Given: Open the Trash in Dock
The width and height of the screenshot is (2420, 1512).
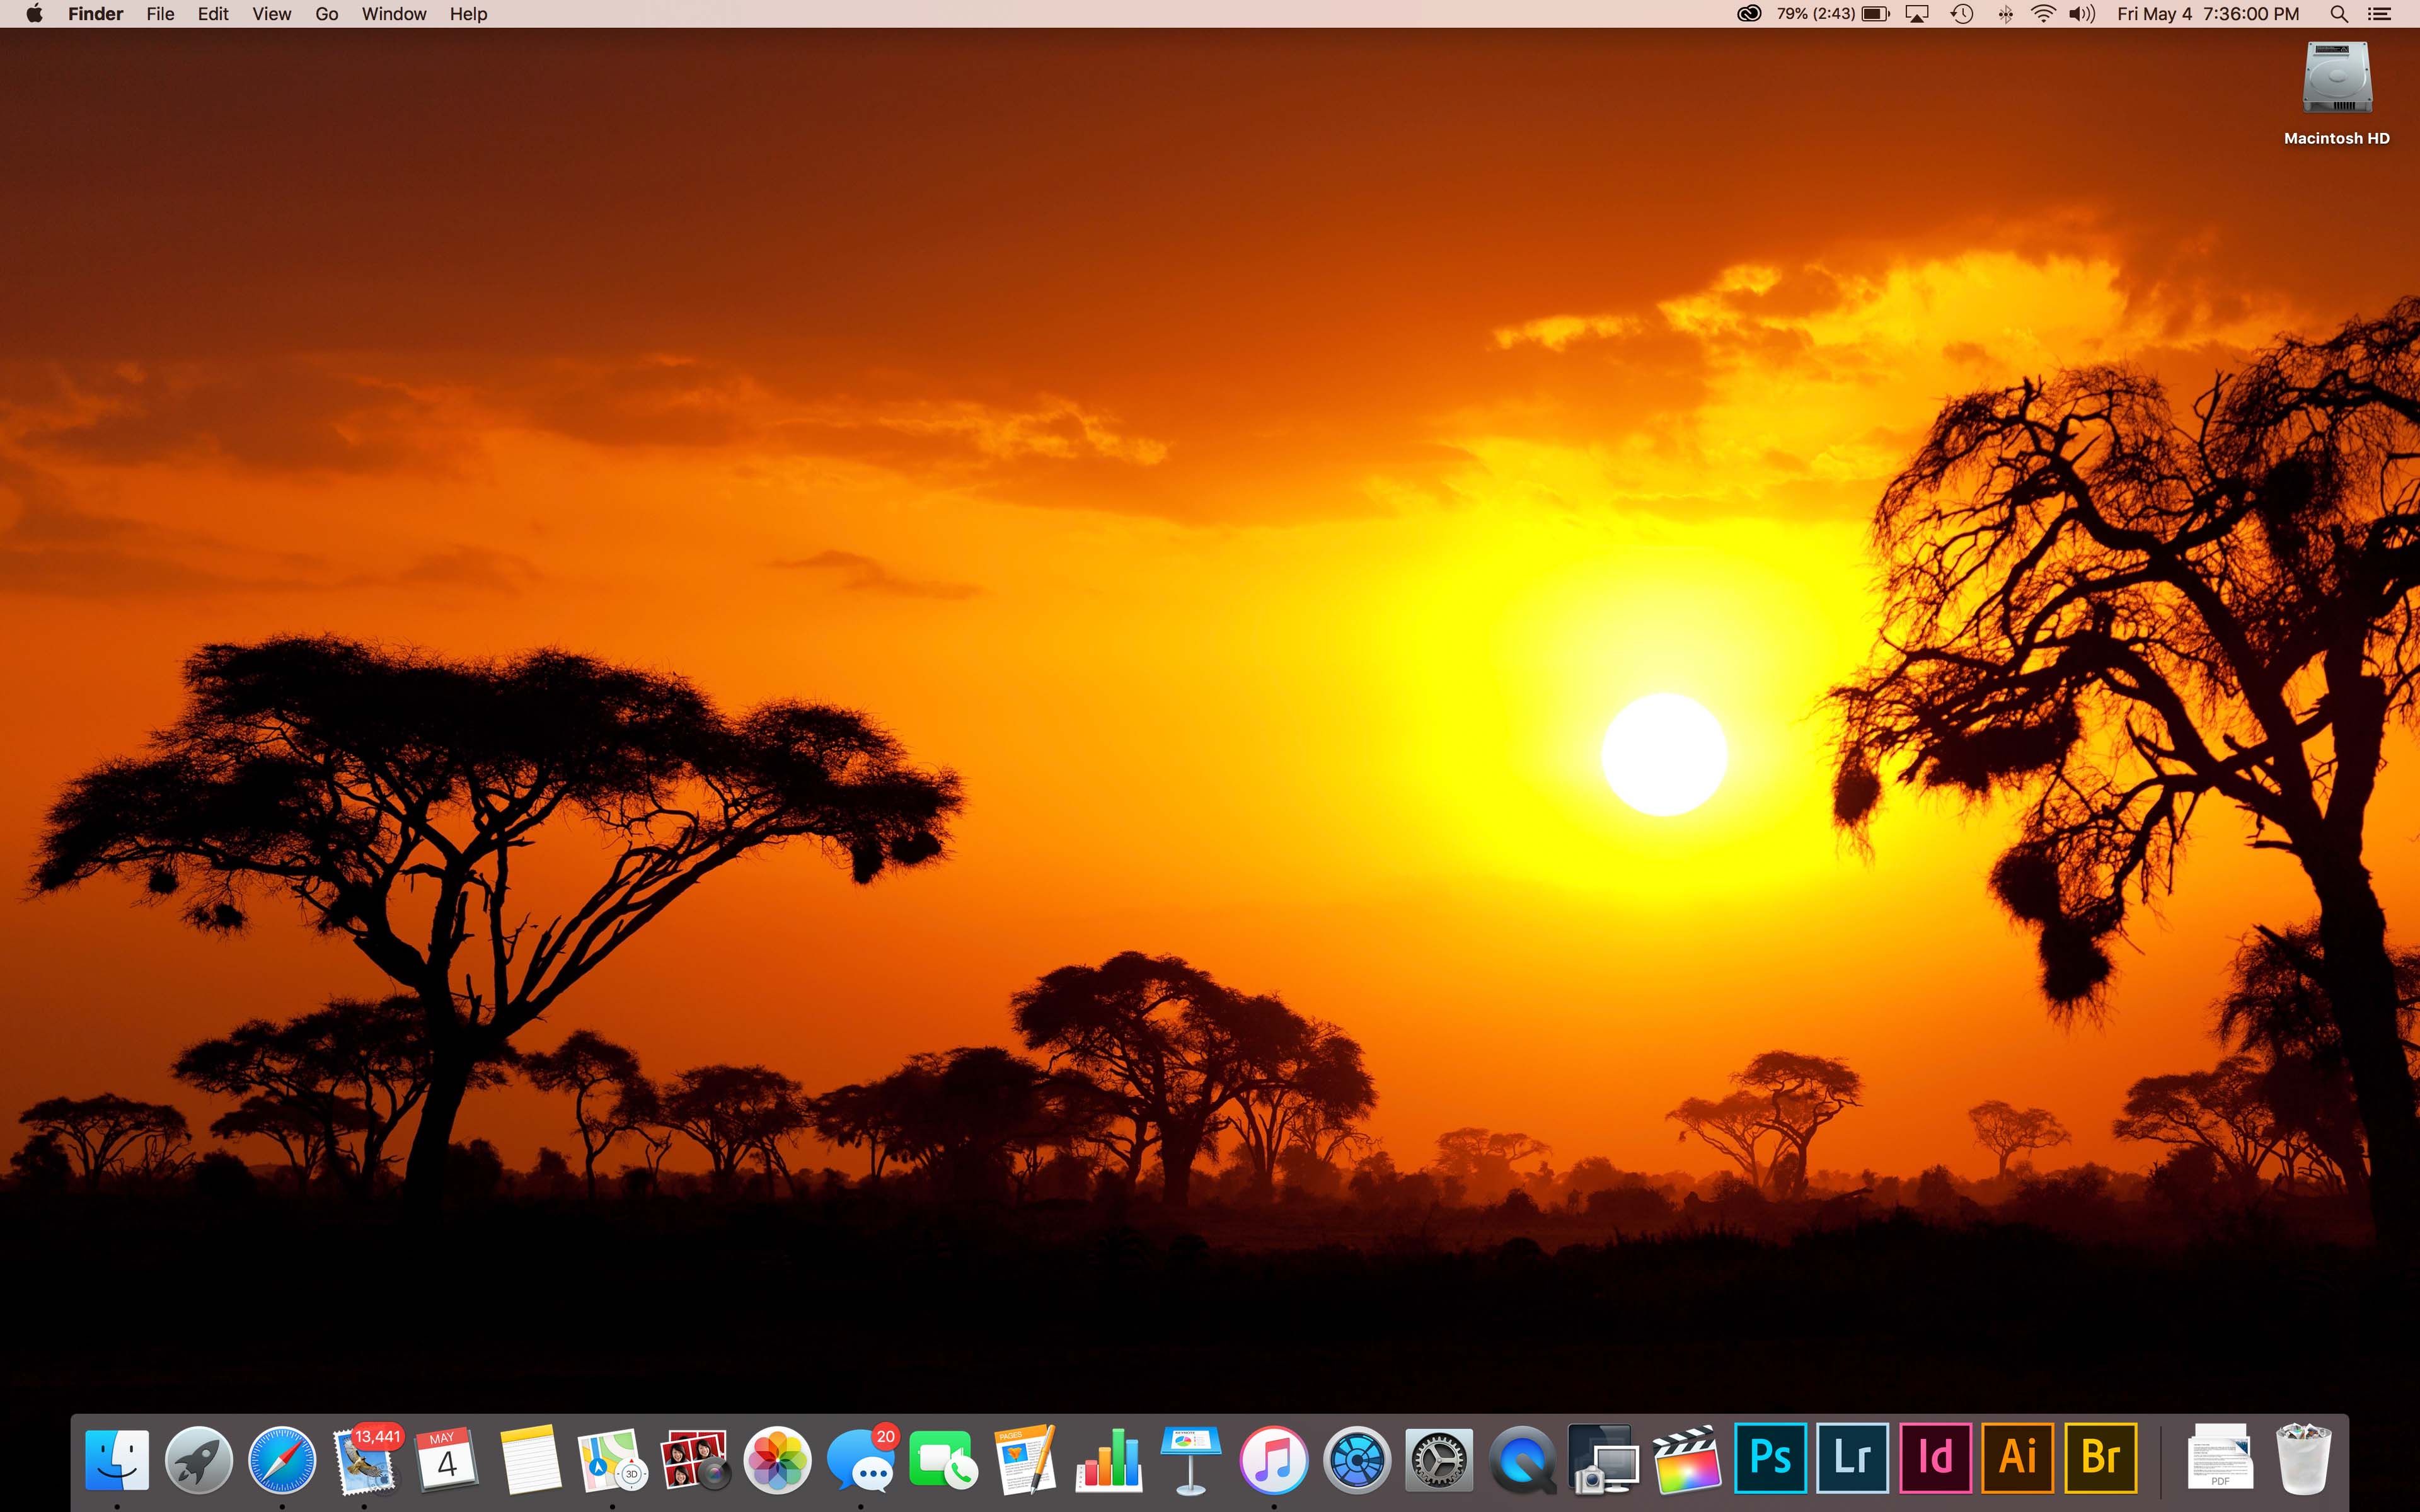Looking at the screenshot, I should click(x=2303, y=1459).
